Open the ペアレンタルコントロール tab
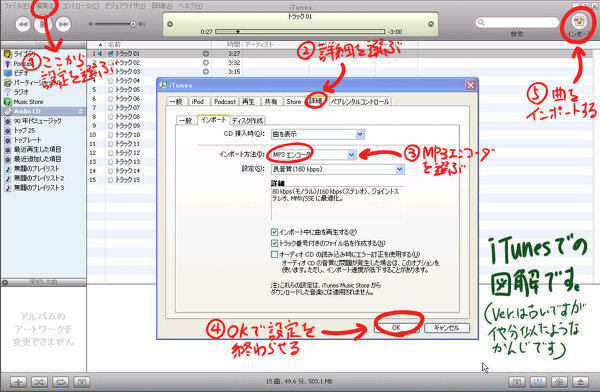This screenshot has height=392, width=600. [360, 101]
